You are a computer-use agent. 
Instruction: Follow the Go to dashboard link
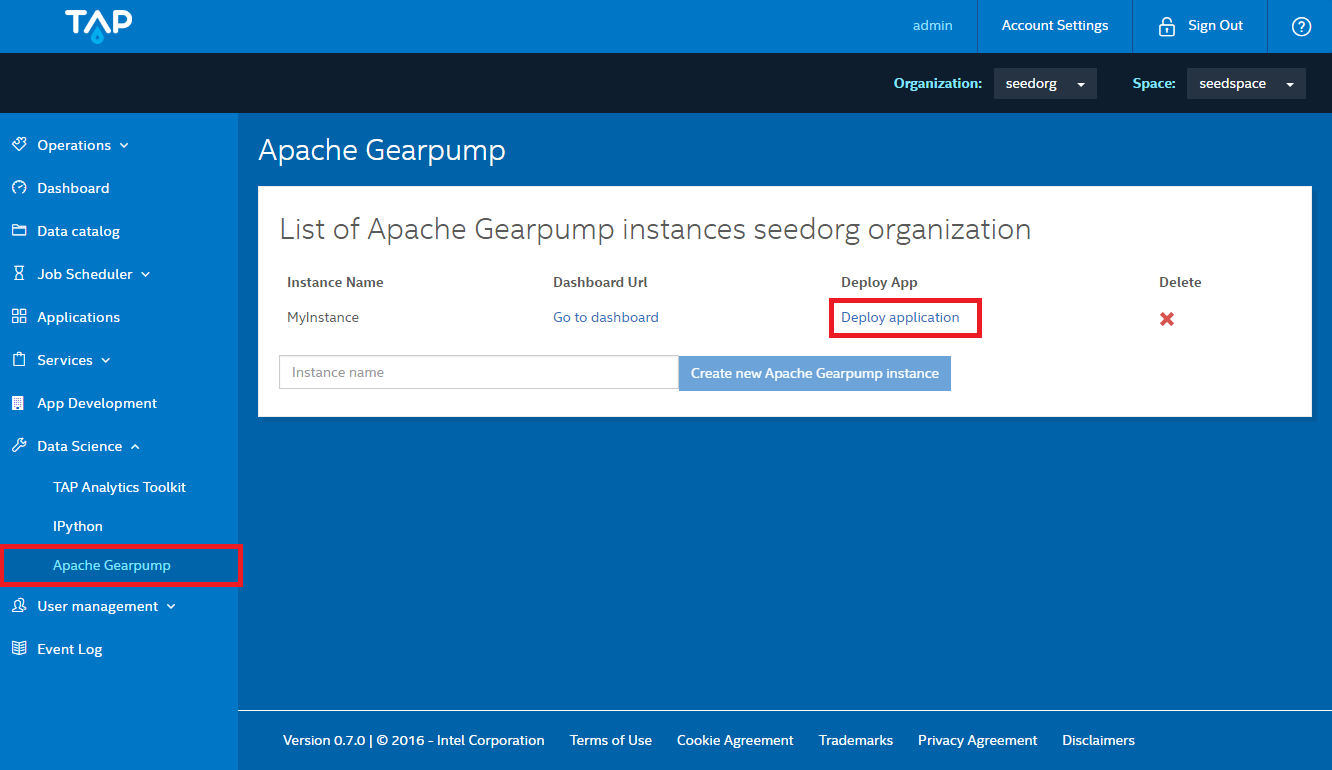pos(606,317)
